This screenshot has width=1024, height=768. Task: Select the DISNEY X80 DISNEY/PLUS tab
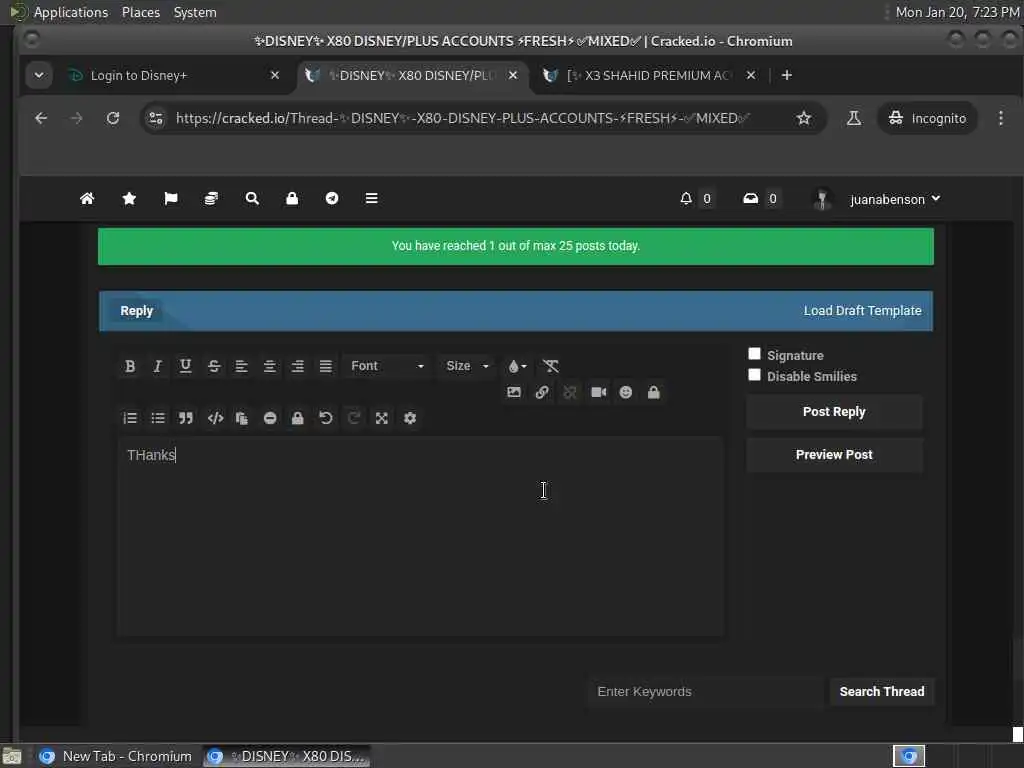coord(413,75)
